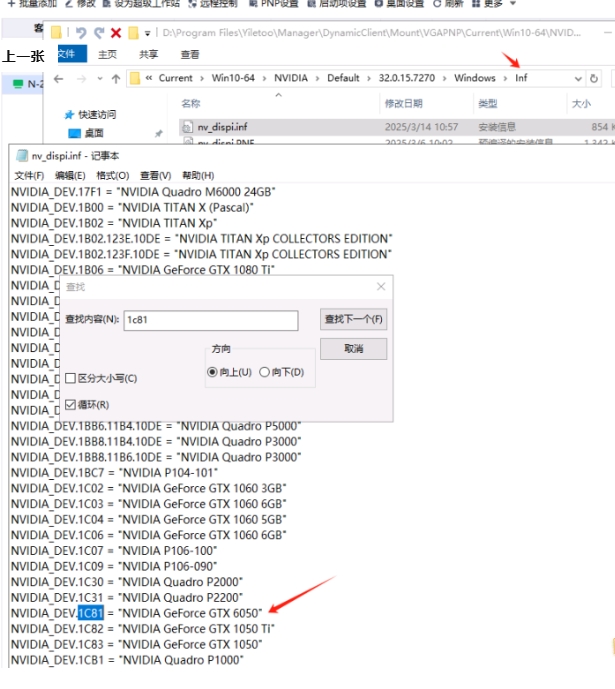
Task: Open the address bar history dropdown
Action: point(578,79)
